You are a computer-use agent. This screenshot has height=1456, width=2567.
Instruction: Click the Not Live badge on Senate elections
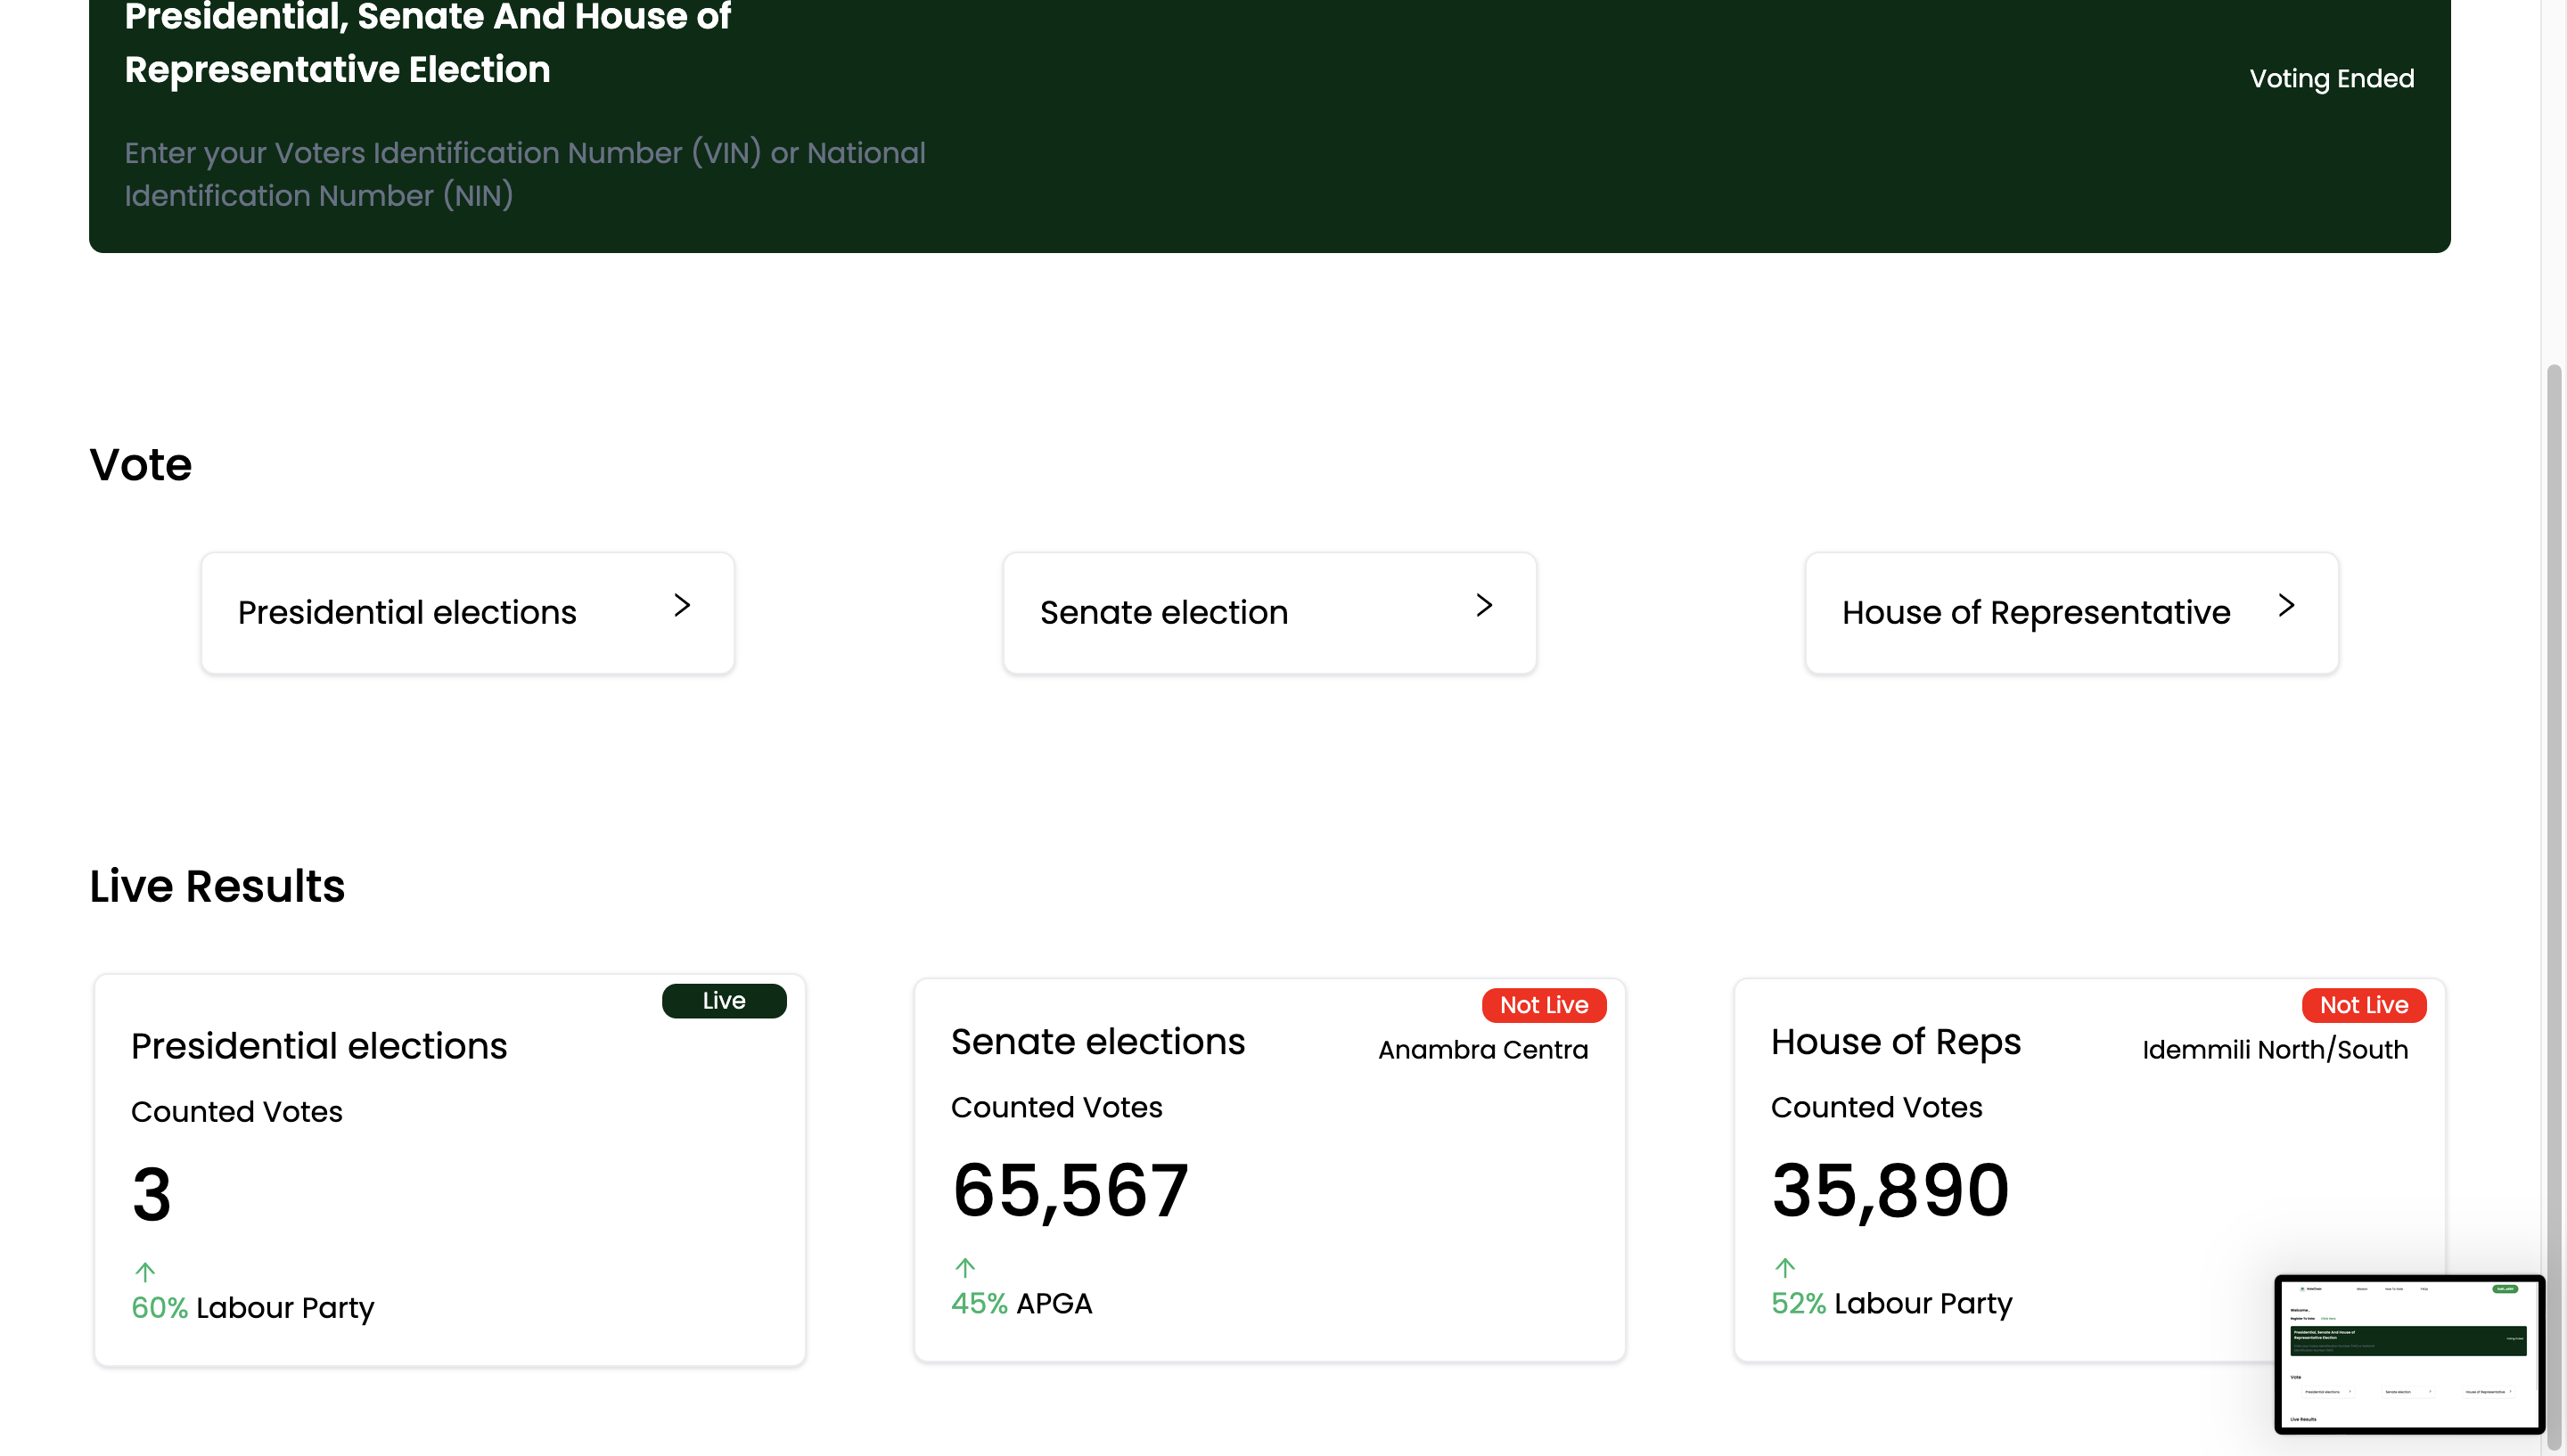click(x=1544, y=1005)
